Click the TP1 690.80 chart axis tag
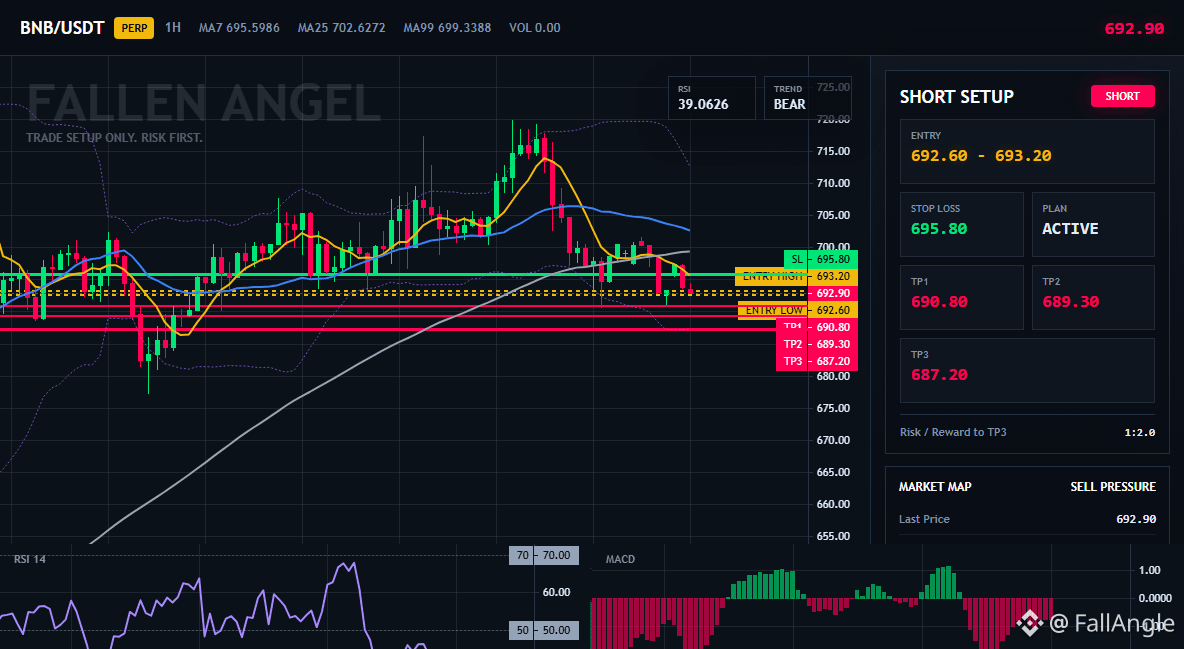The width and height of the screenshot is (1184, 649). coord(817,327)
